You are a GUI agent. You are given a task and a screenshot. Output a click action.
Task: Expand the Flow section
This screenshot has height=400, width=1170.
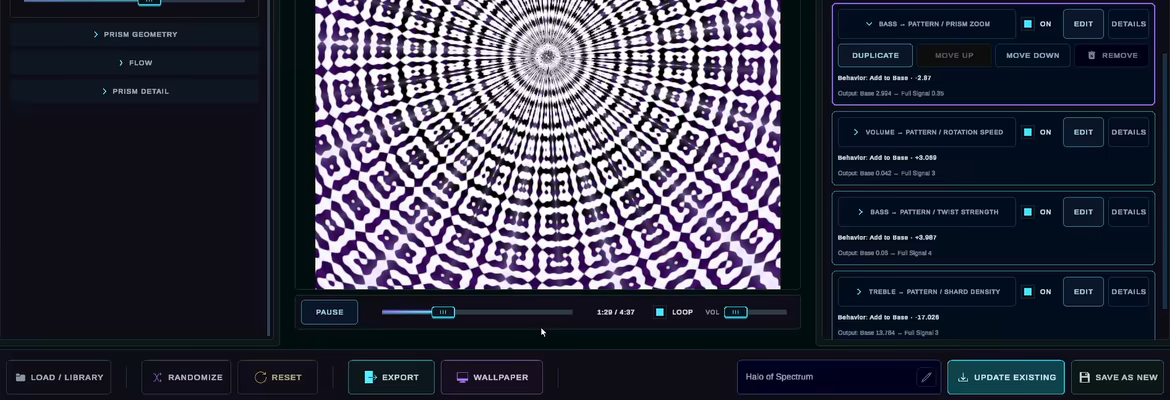pyautogui.click(x=135, y=63)
